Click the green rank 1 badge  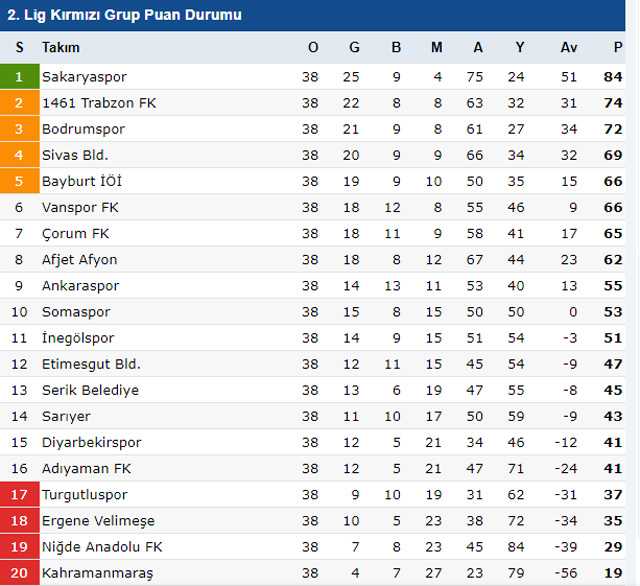pyautogui.click(x=18, y=77)
